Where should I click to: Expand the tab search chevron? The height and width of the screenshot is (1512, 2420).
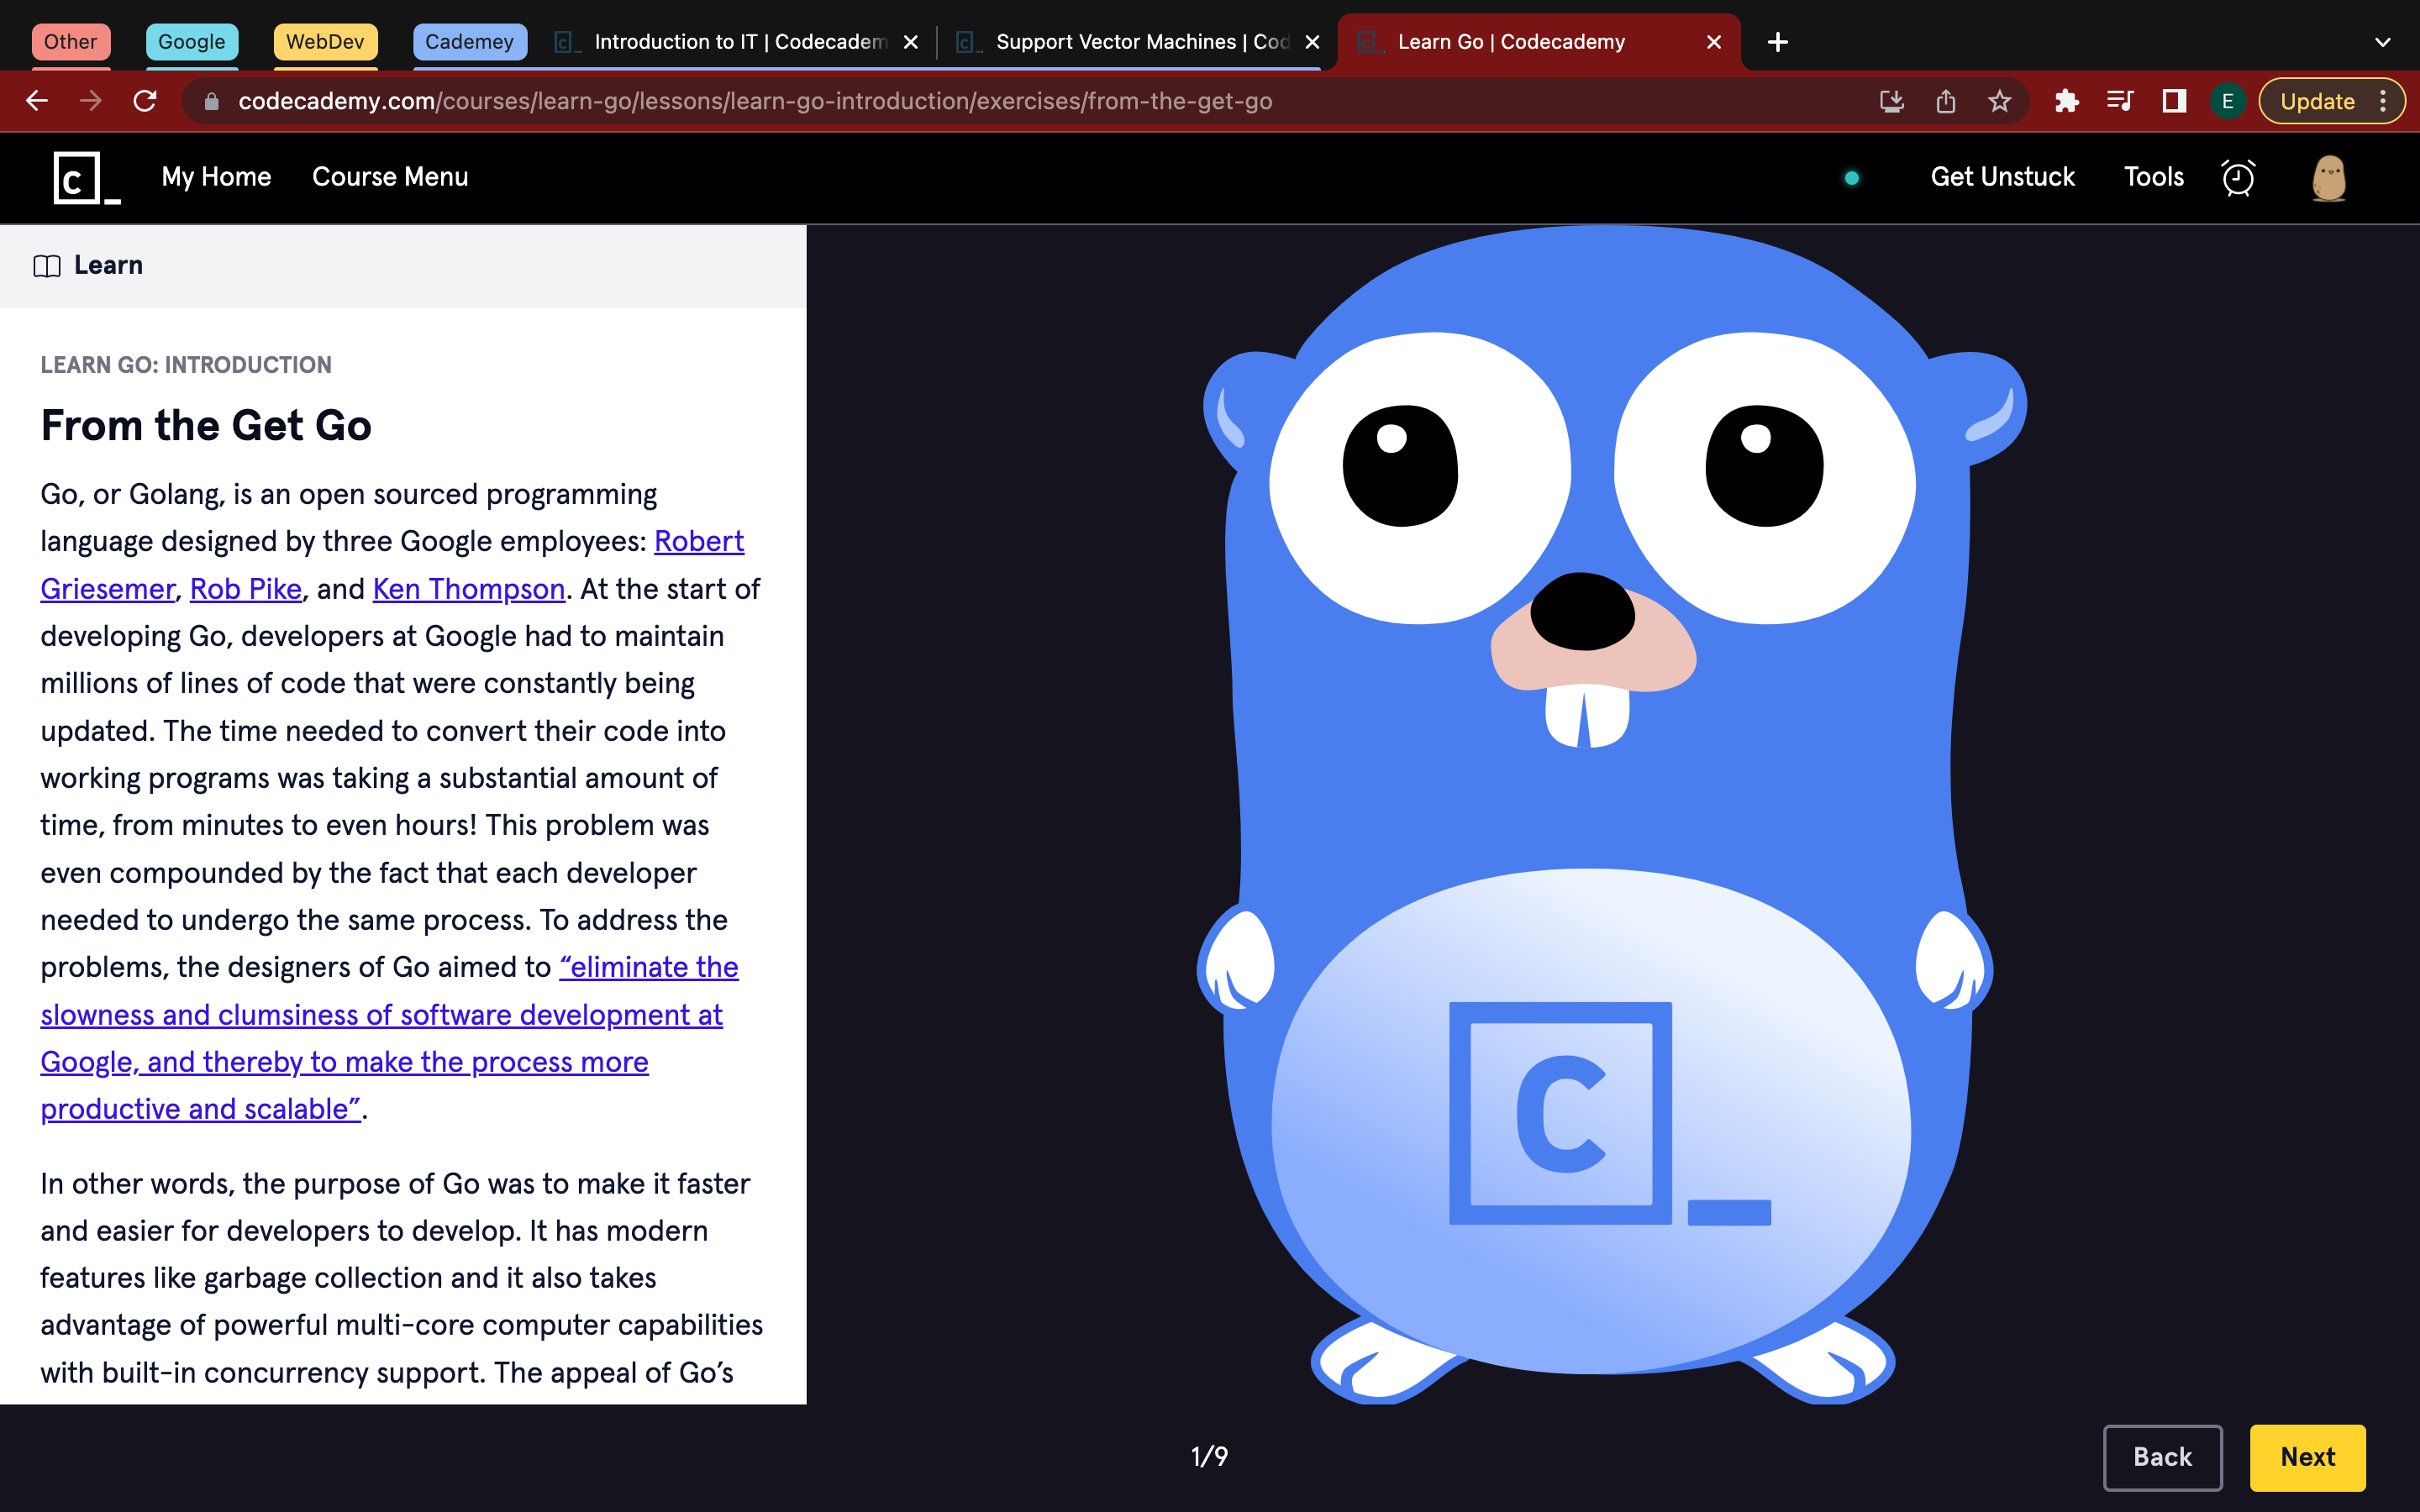(2382, 42)
